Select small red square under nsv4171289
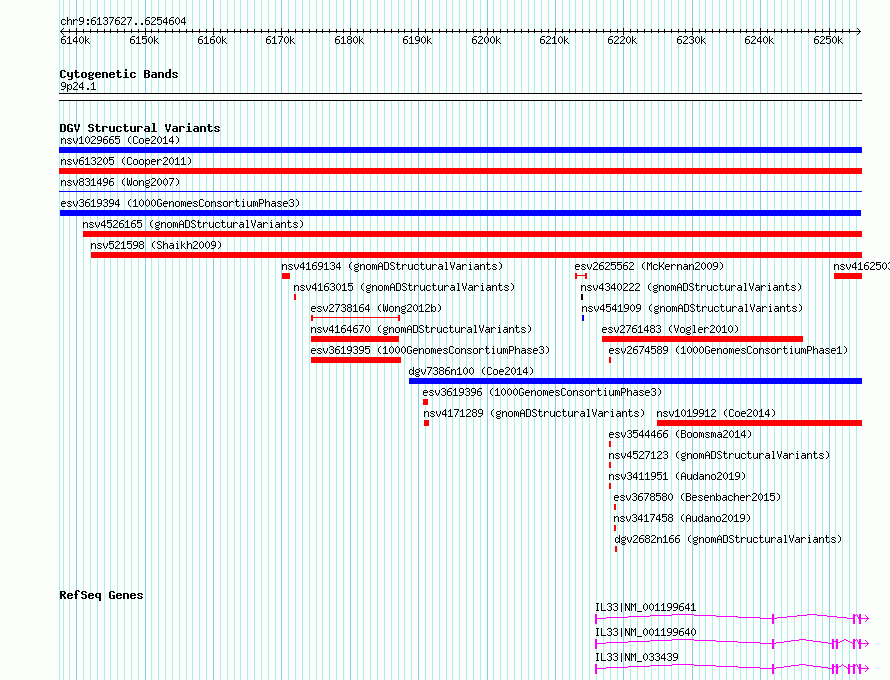 426,423
